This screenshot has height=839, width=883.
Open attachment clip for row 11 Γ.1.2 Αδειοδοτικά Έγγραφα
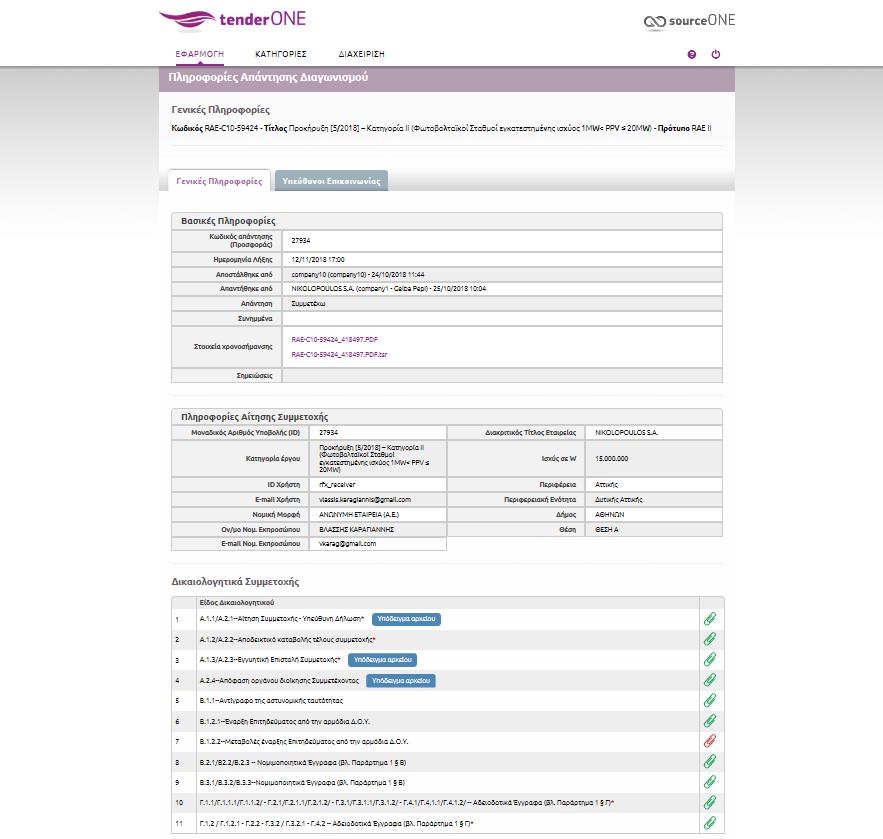[x=710, y=823]
